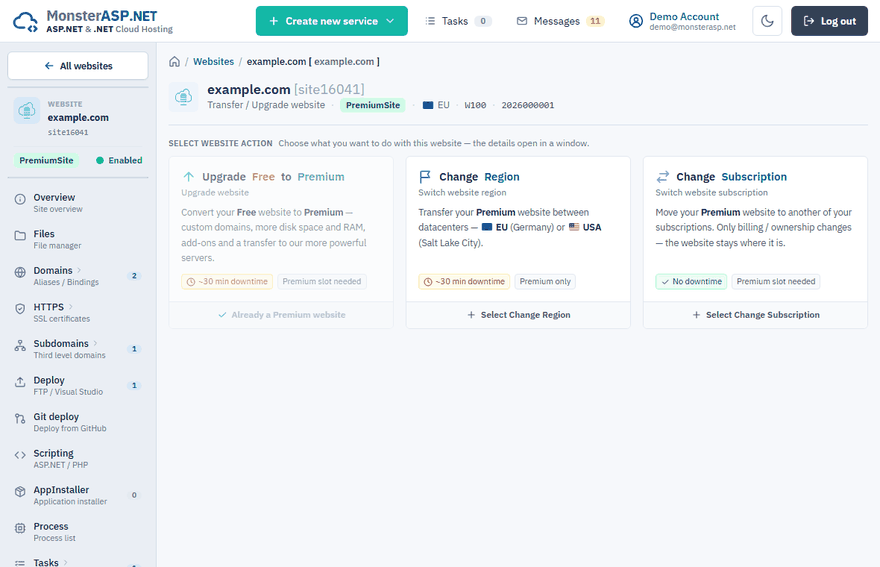The width and height of the screenshot is (880, 567).
Task: Click the Tasks list icon in header
Action: [430, 21]
